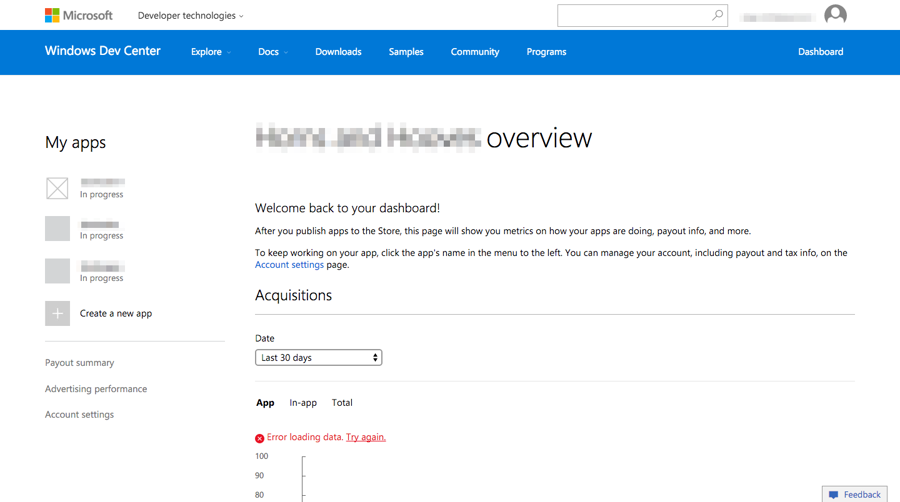Click the Feedback chat icon
Viewport: 900px width, 502px height.
click(833, 494)
